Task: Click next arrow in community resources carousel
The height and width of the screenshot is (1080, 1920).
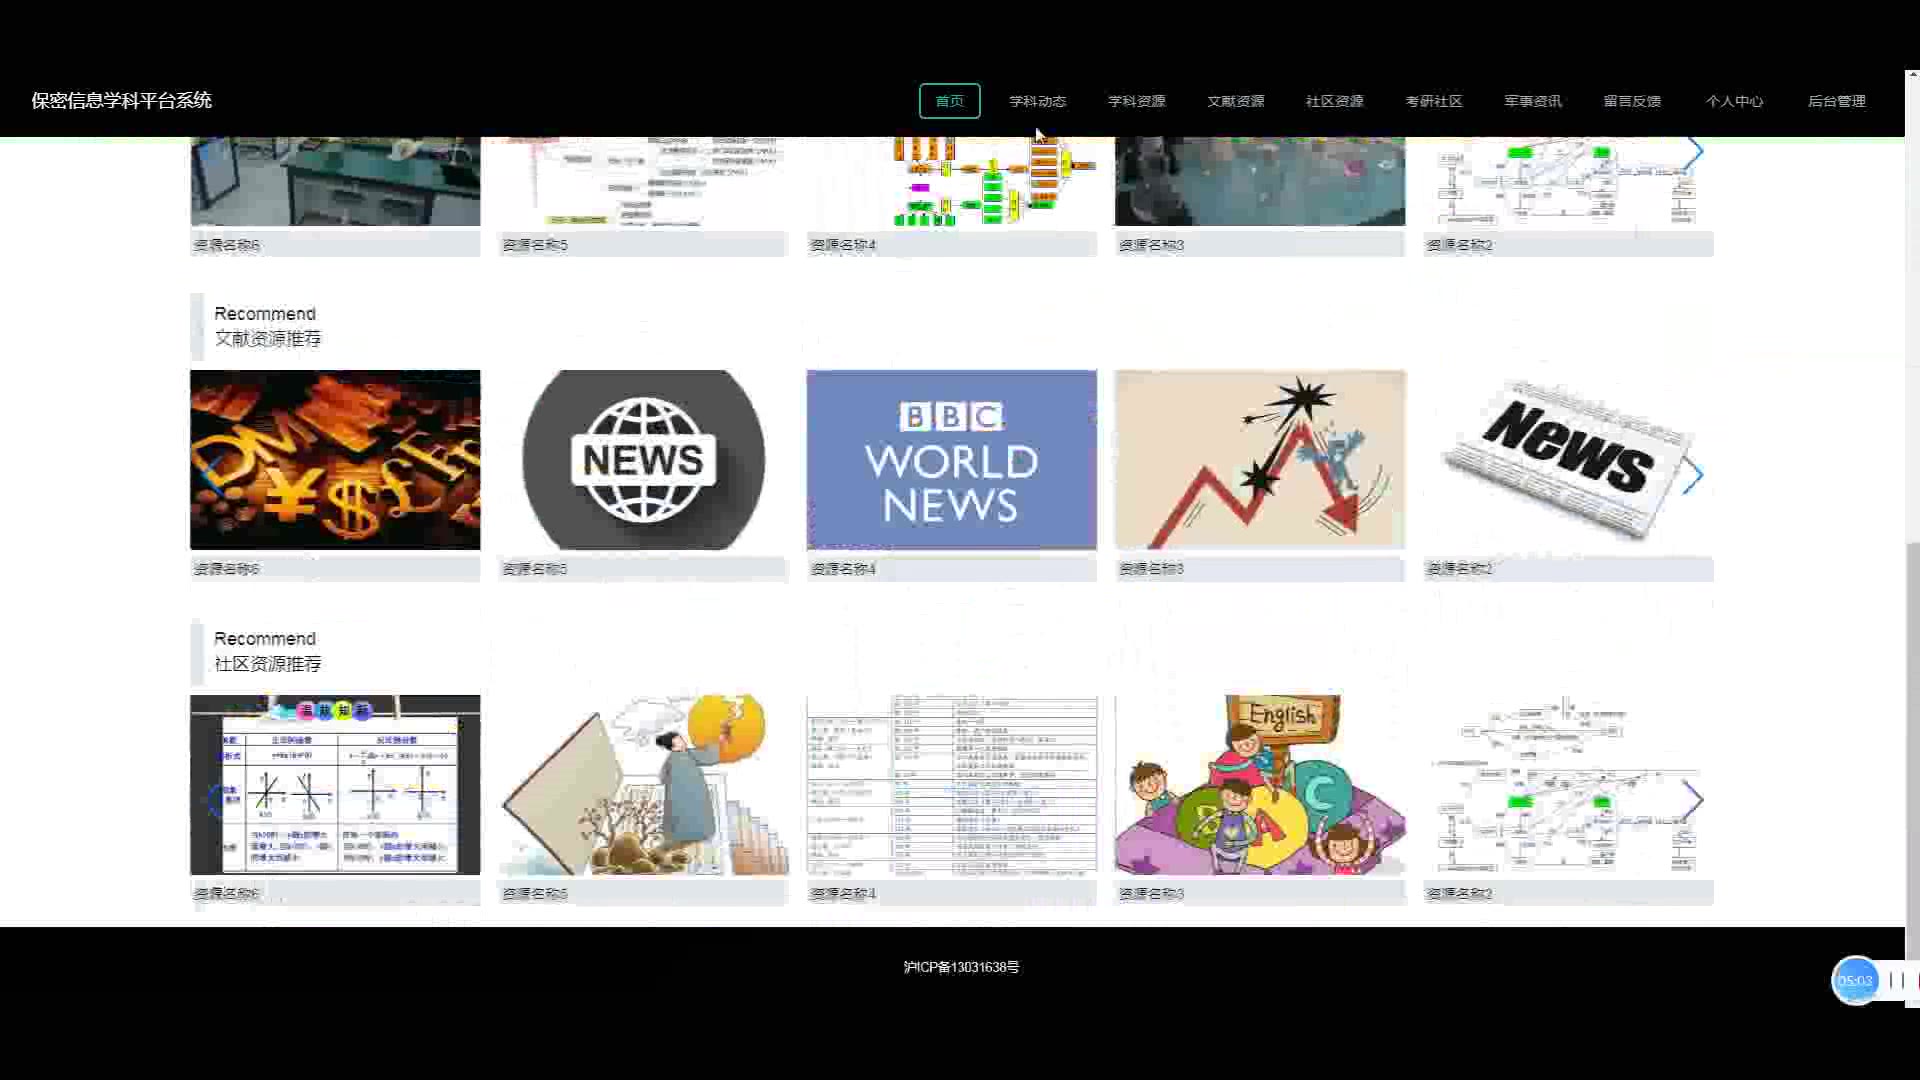Action: point(1692,800)
